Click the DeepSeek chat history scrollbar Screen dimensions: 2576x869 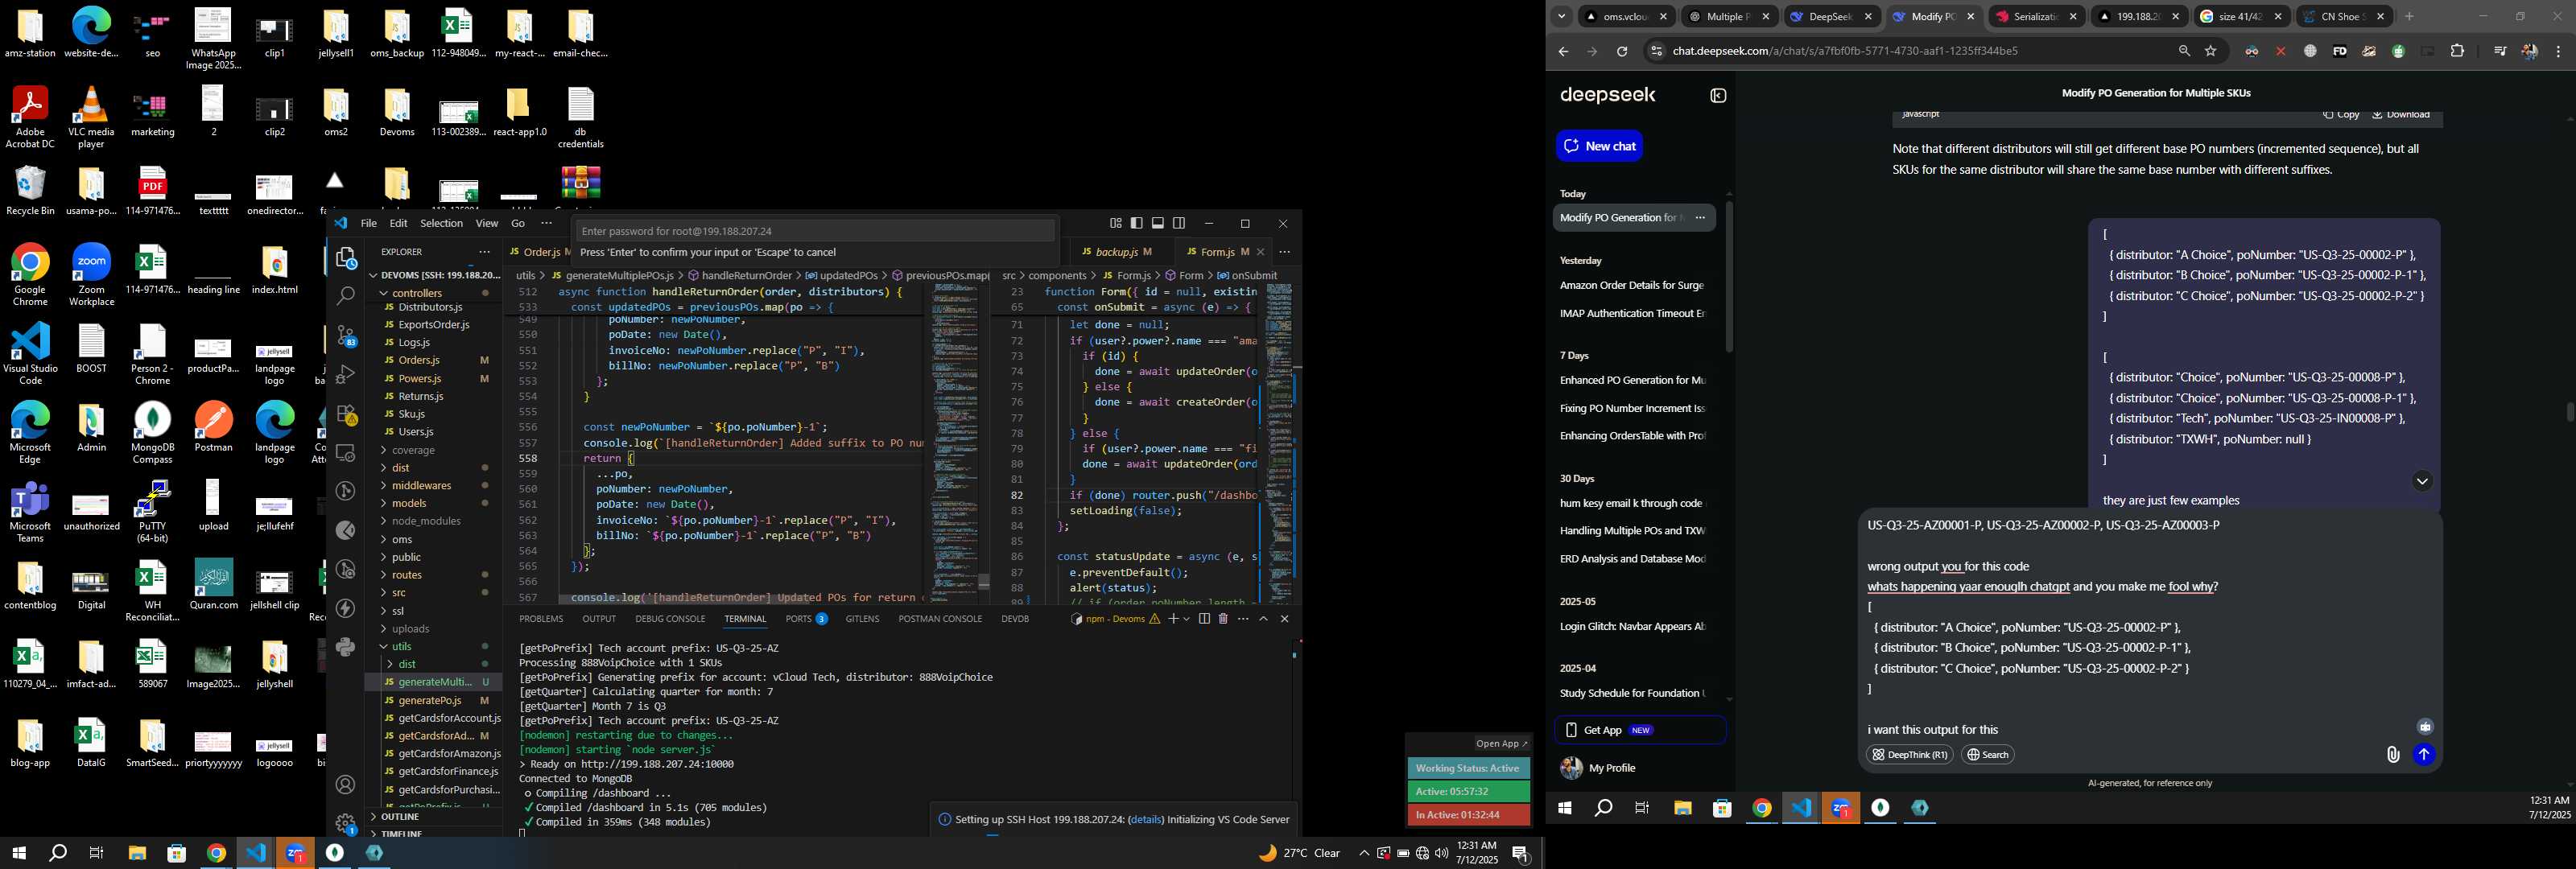tap(1729, 277)
